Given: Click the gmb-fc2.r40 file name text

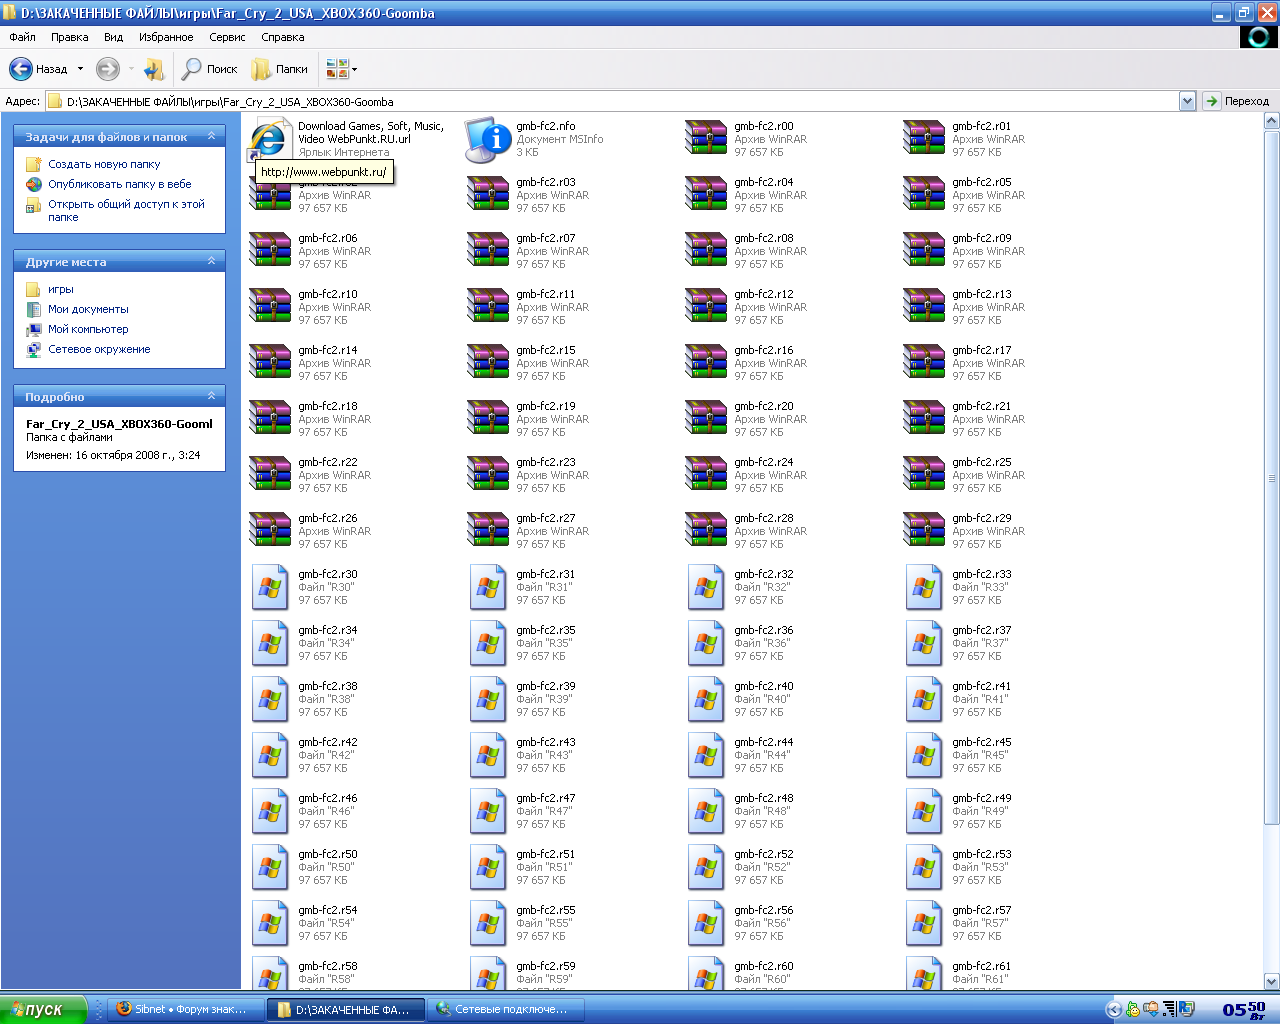Looking at the screenshot, I should click(764, 686).
